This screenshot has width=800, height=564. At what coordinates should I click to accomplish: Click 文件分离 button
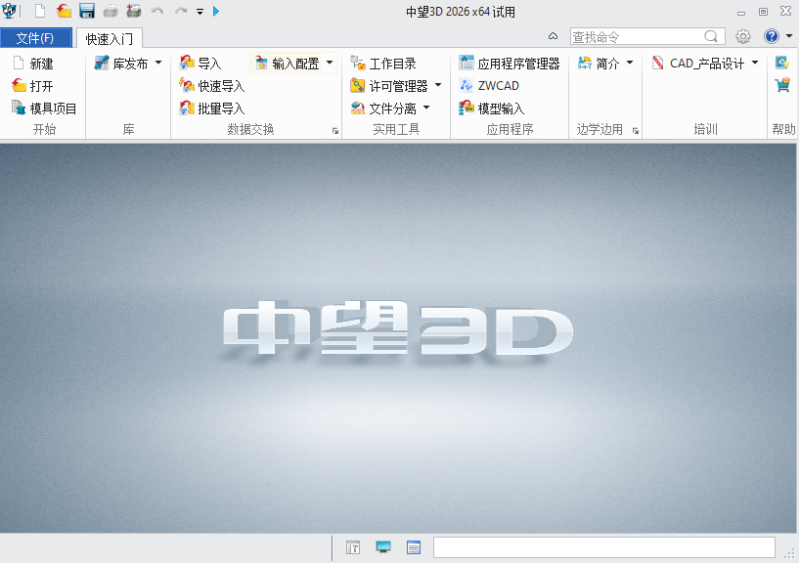click(x=383, y=108)
